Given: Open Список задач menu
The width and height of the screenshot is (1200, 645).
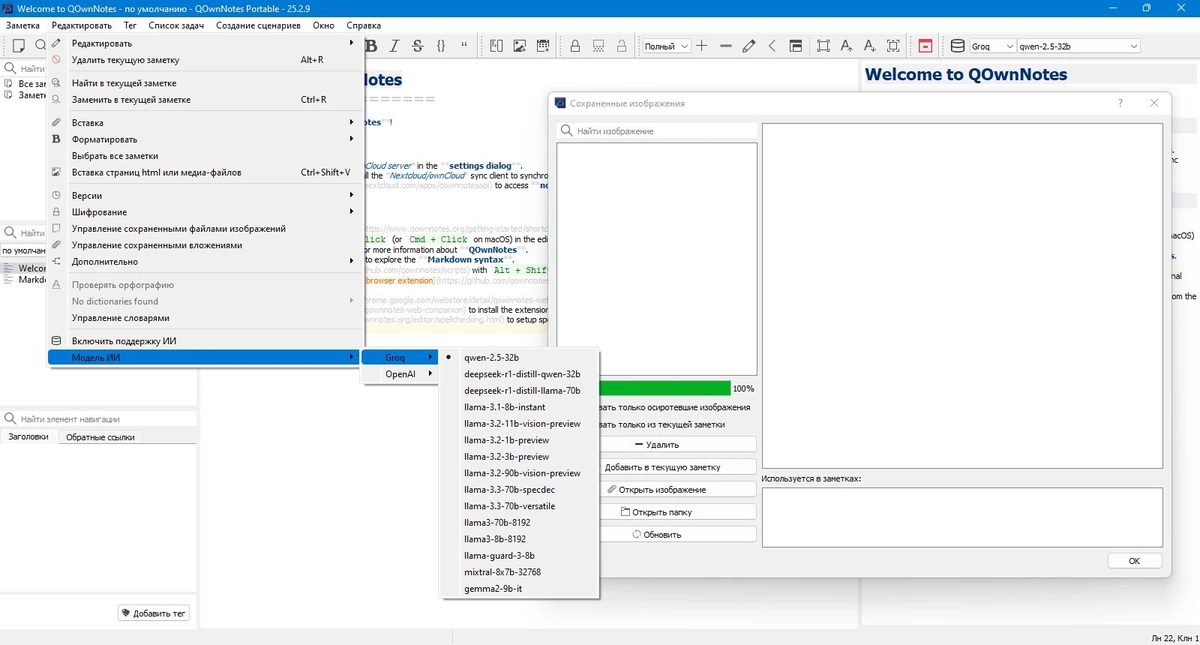Looking at the screenshot, I should [174, 25].
